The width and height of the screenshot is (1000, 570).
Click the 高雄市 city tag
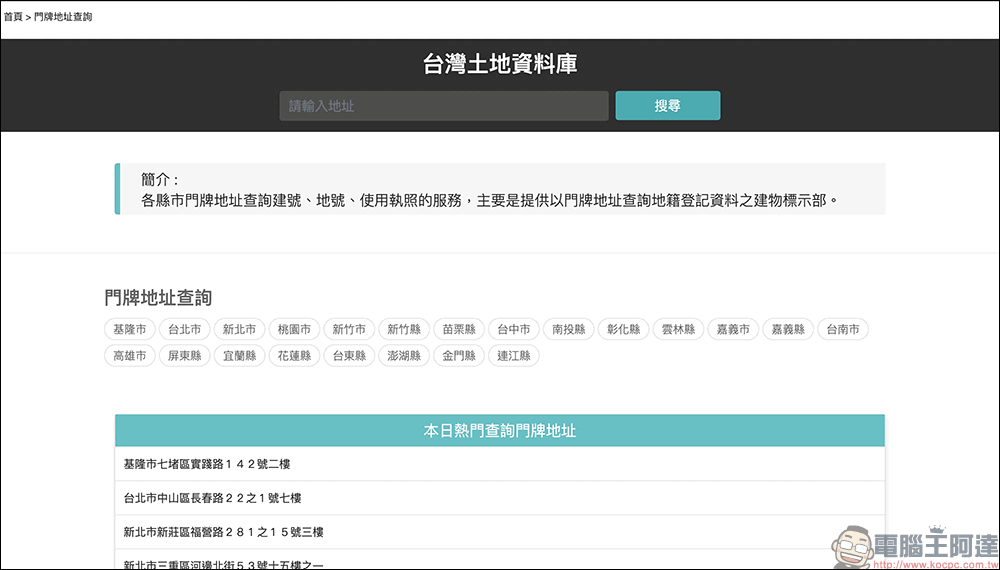click(130, 355)
